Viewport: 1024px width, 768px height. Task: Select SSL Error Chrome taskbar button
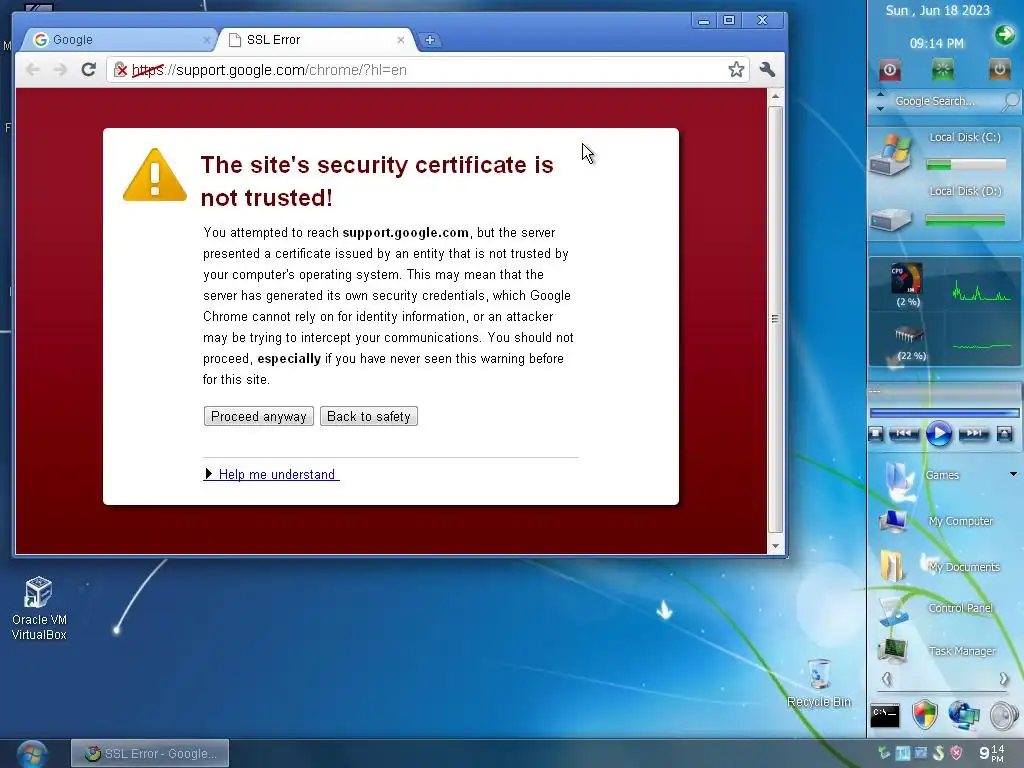pos(150,753)
